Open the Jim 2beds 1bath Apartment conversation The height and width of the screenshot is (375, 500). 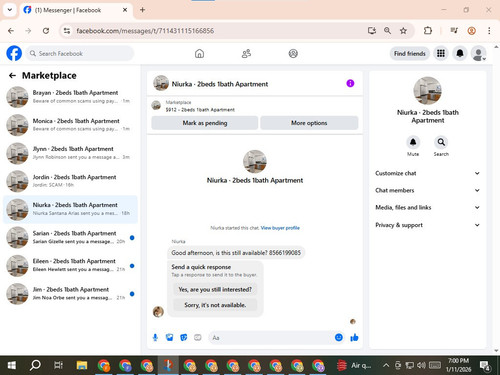click(70, 294)
